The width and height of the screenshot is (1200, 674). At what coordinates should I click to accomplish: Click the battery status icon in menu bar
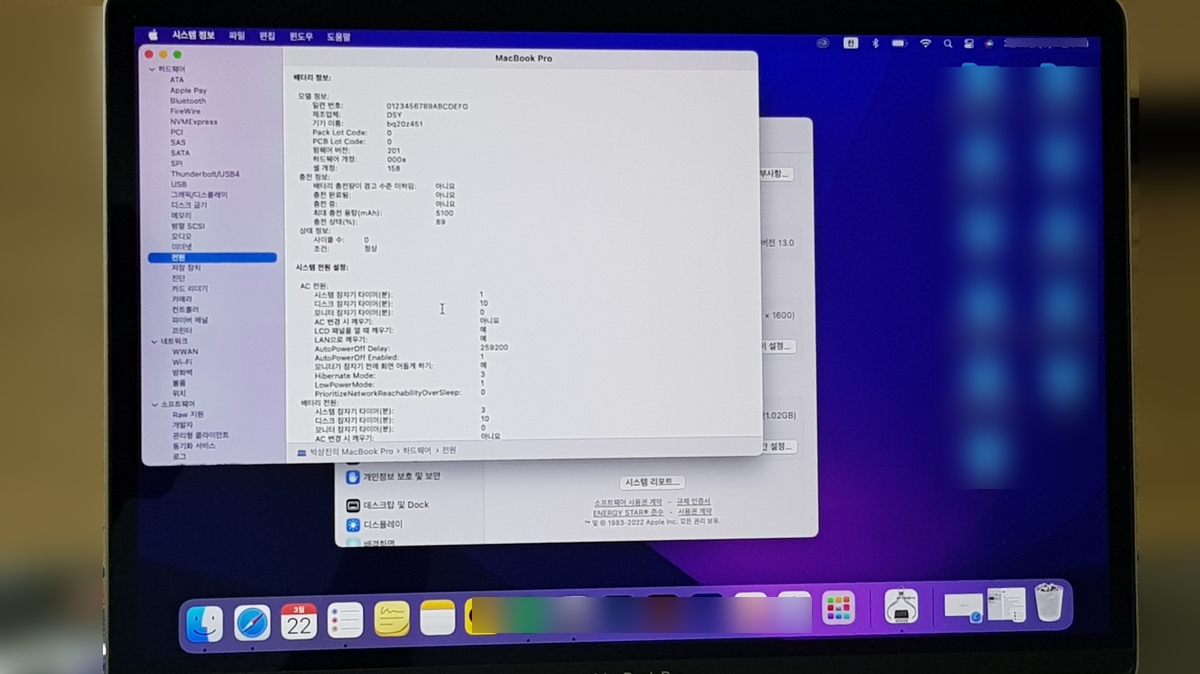pos(899,43)
